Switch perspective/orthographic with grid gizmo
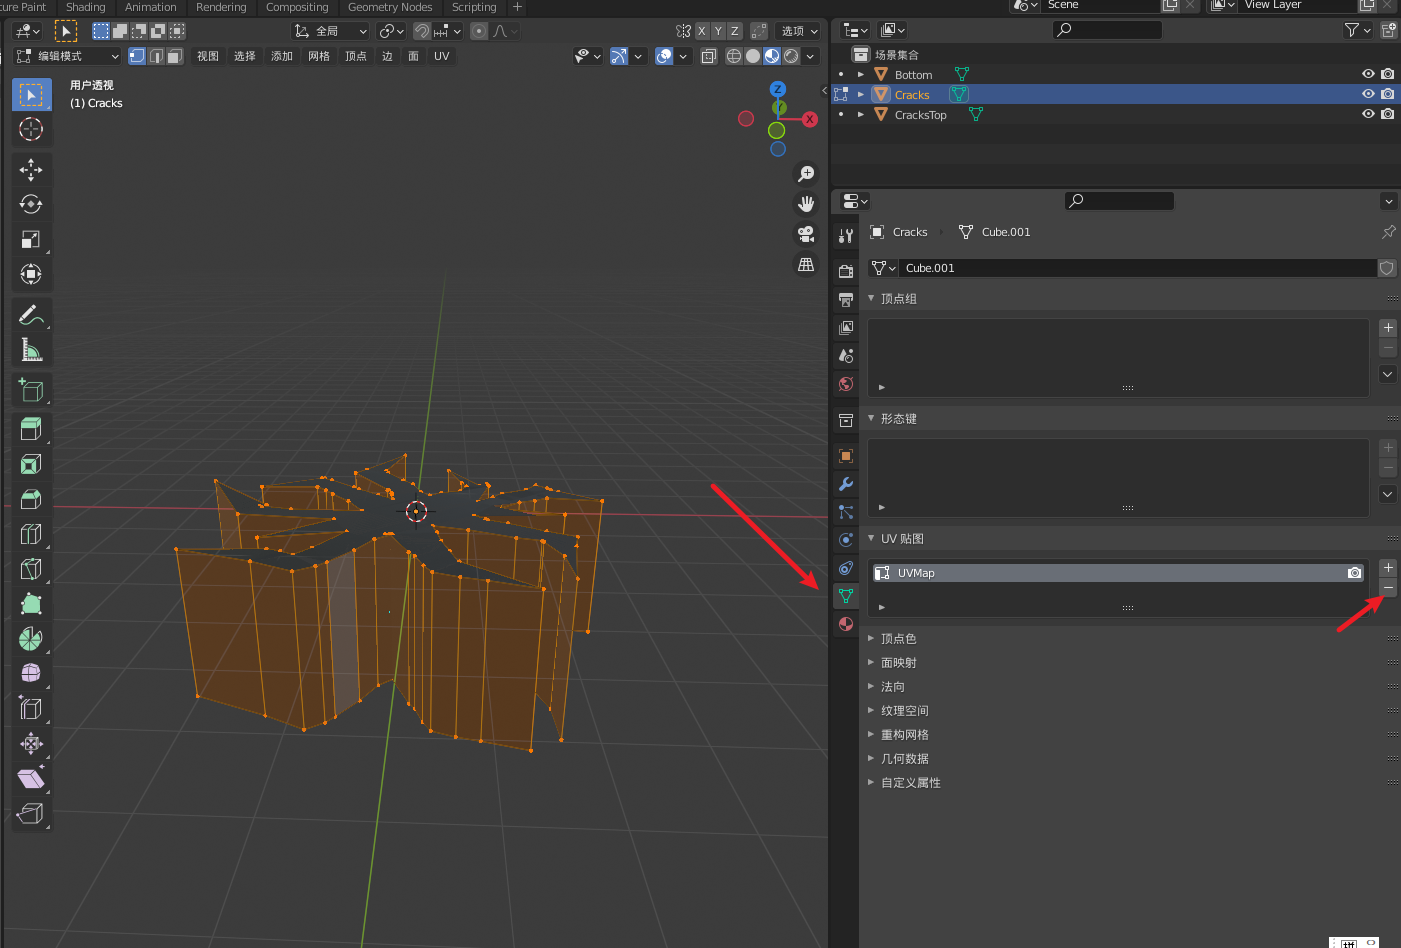Viewport: 1401px width, 948px height. click(806, 265)
